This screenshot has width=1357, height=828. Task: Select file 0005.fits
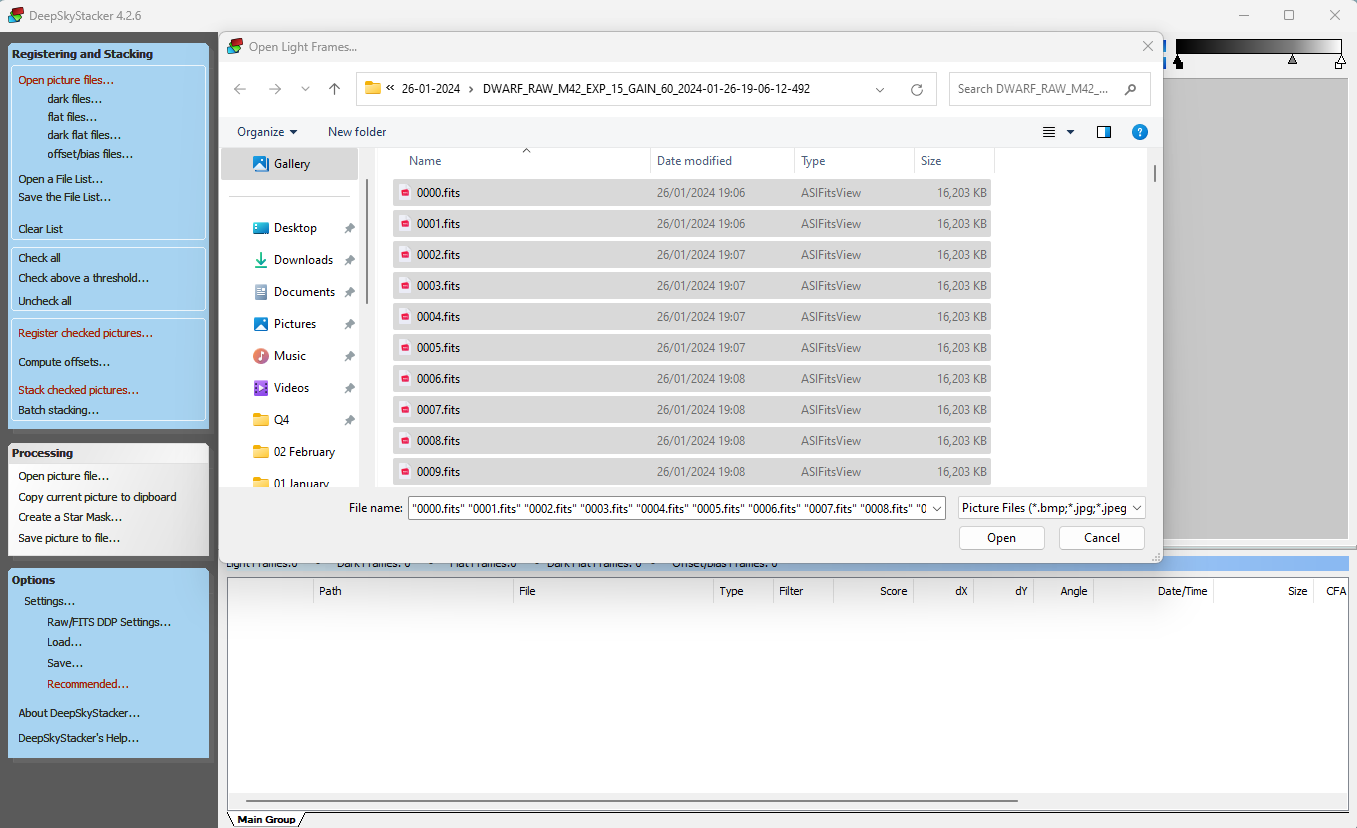tap(691, 348)
